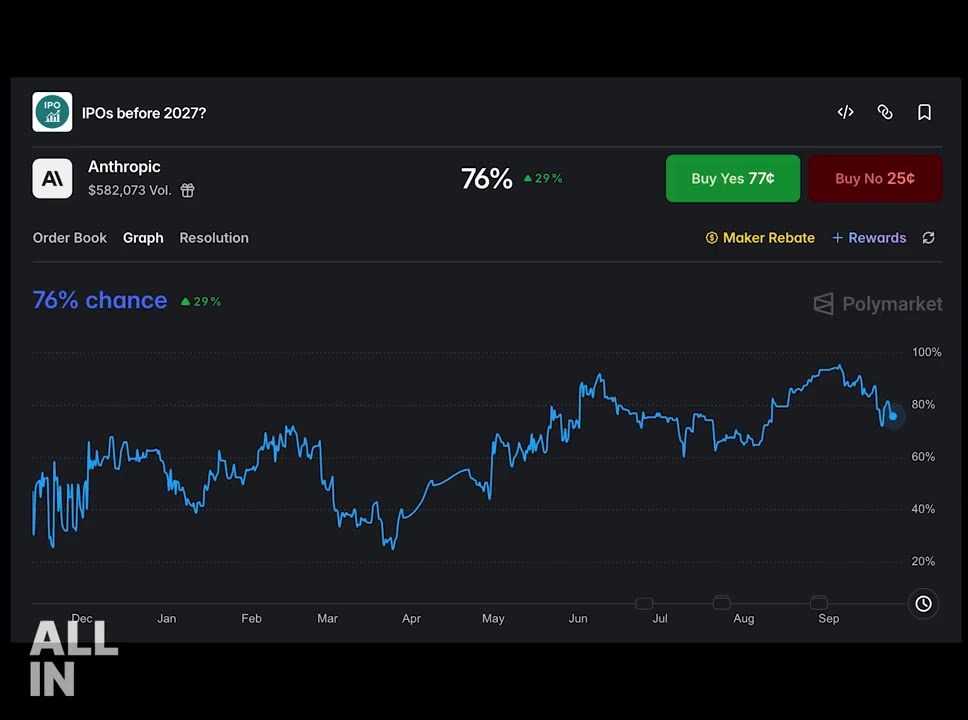Open the IPO market logo icon
Screen dimensions: 968x720
tap(52, 112)
